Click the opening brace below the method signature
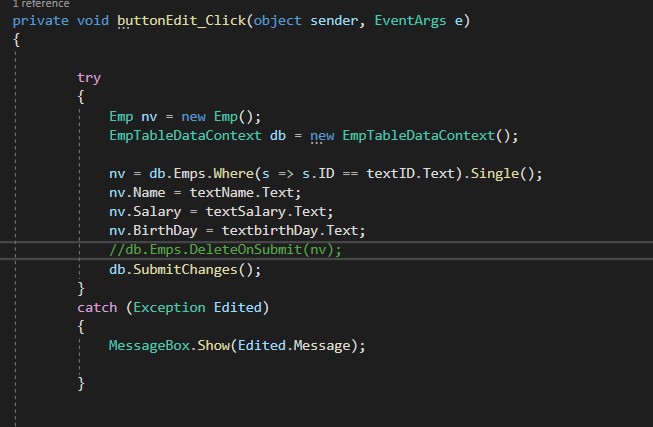 [x=17, y=40]
